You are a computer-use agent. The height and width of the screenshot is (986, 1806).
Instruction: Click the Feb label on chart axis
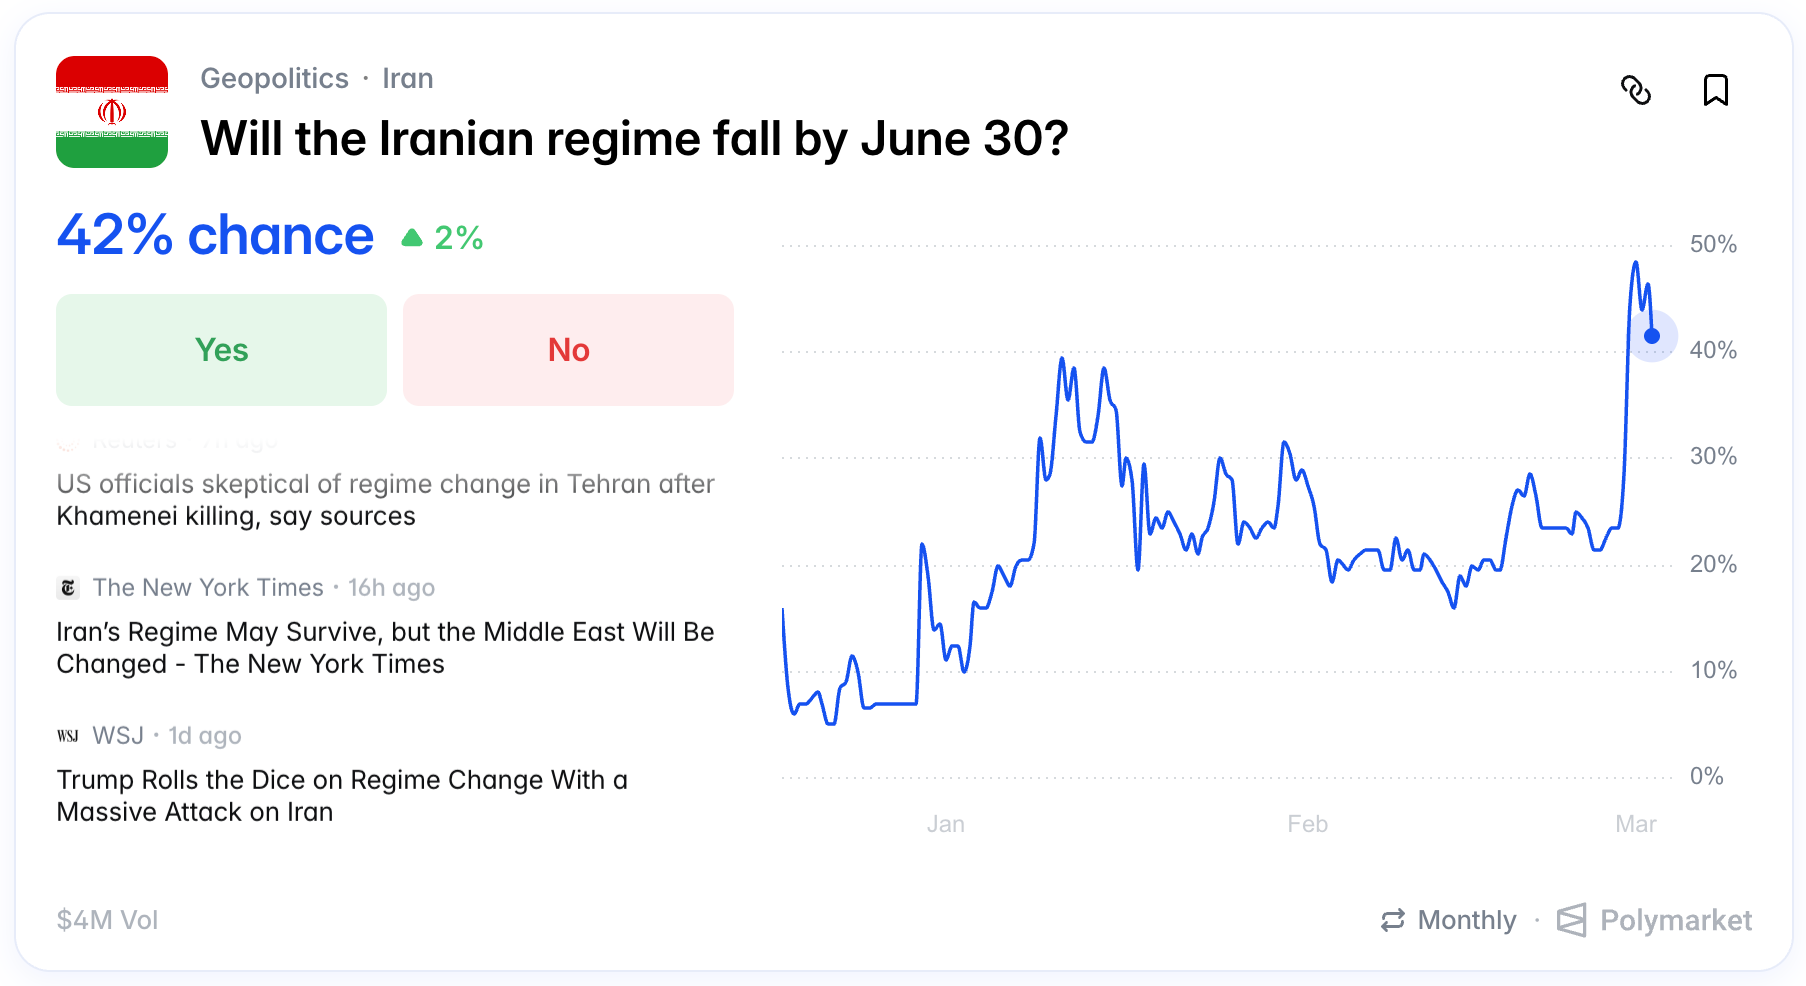pyautogui.click(x=1307, y=824)
